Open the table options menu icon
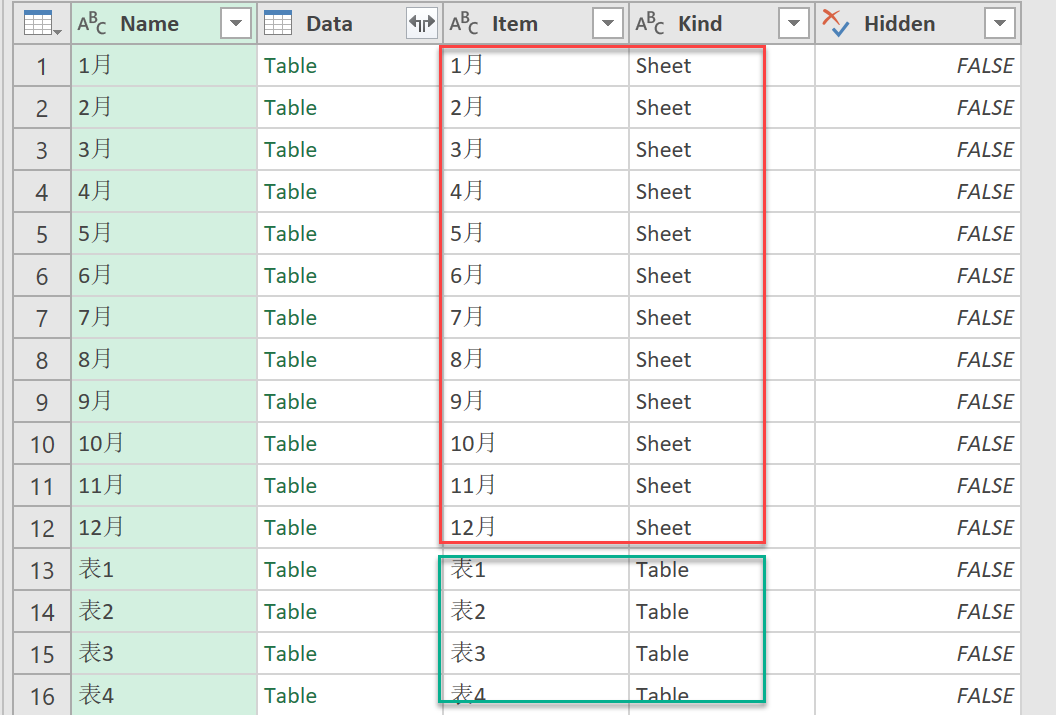 [x=42, y=24]
